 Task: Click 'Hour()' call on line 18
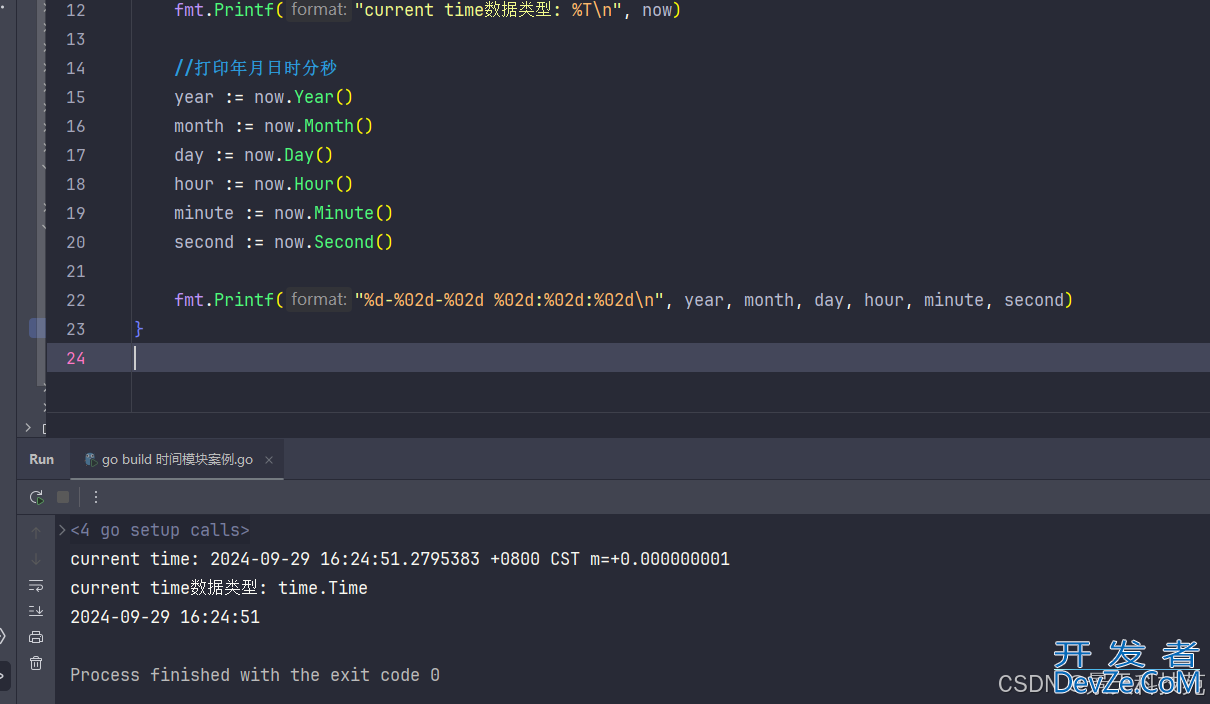point(324,184)
